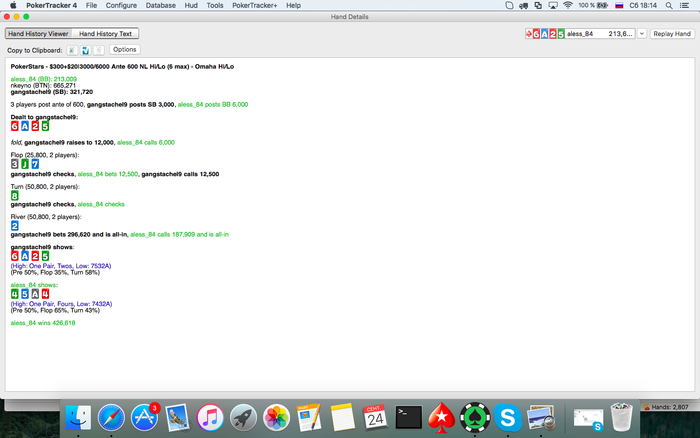Click the text "gangstachel9 (SB): 321,720"
Viewport: 700px width, 438px height.
(x=52, y=92)
